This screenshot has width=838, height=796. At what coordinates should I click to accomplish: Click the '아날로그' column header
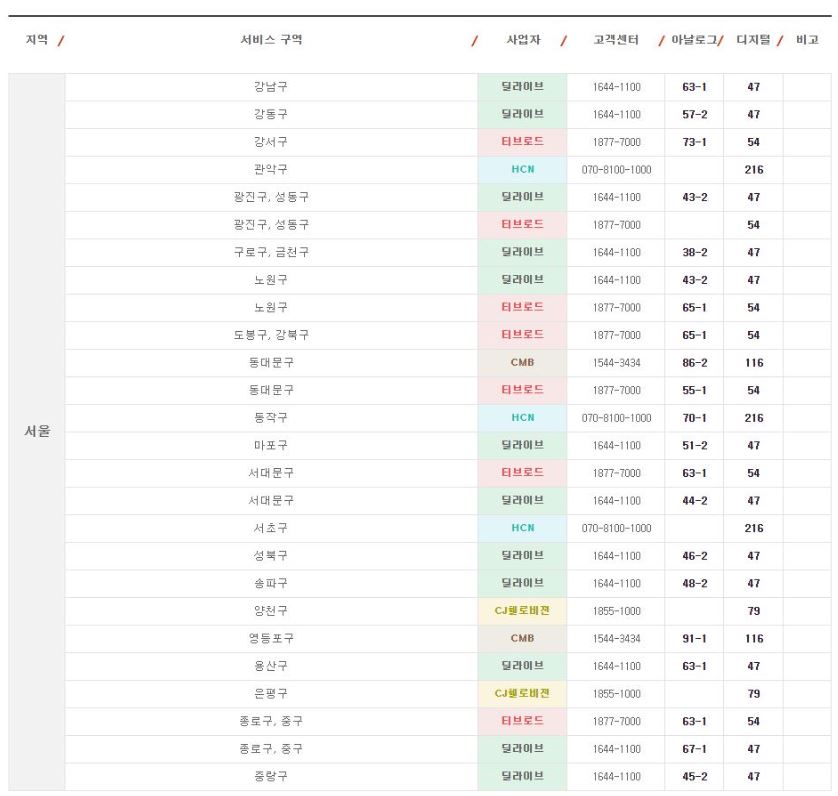pos(694,40)
